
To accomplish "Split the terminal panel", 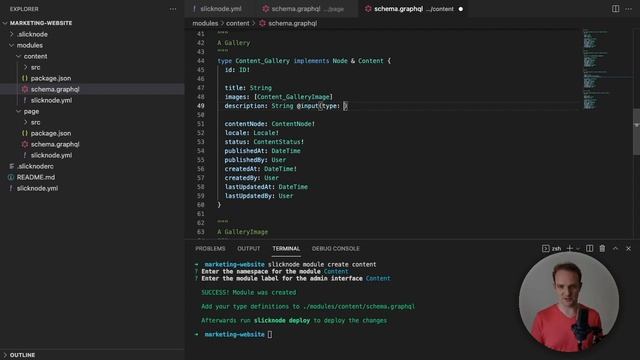I will [589, 248].
